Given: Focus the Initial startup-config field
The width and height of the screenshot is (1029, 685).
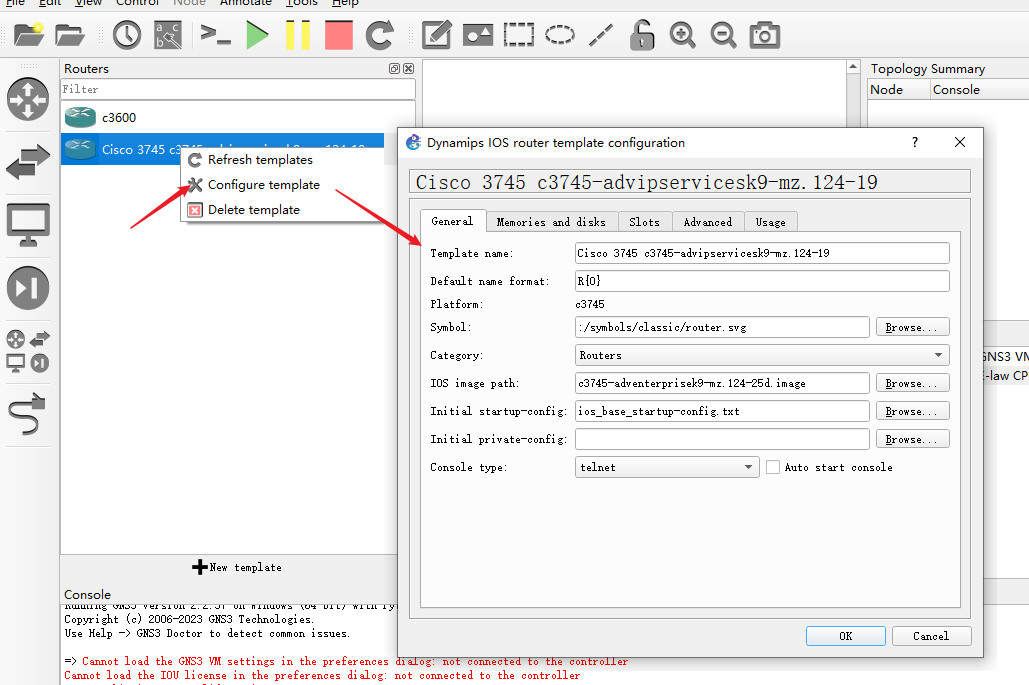Looking at the screenshot, I should 722,411.
